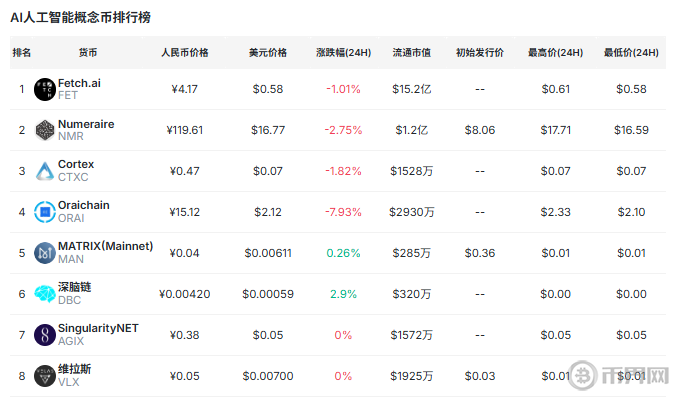The height and width of the screenshot is (403, 680).
Task: Select the Cortex CTXC ticker text
Action: coord(73,178)
